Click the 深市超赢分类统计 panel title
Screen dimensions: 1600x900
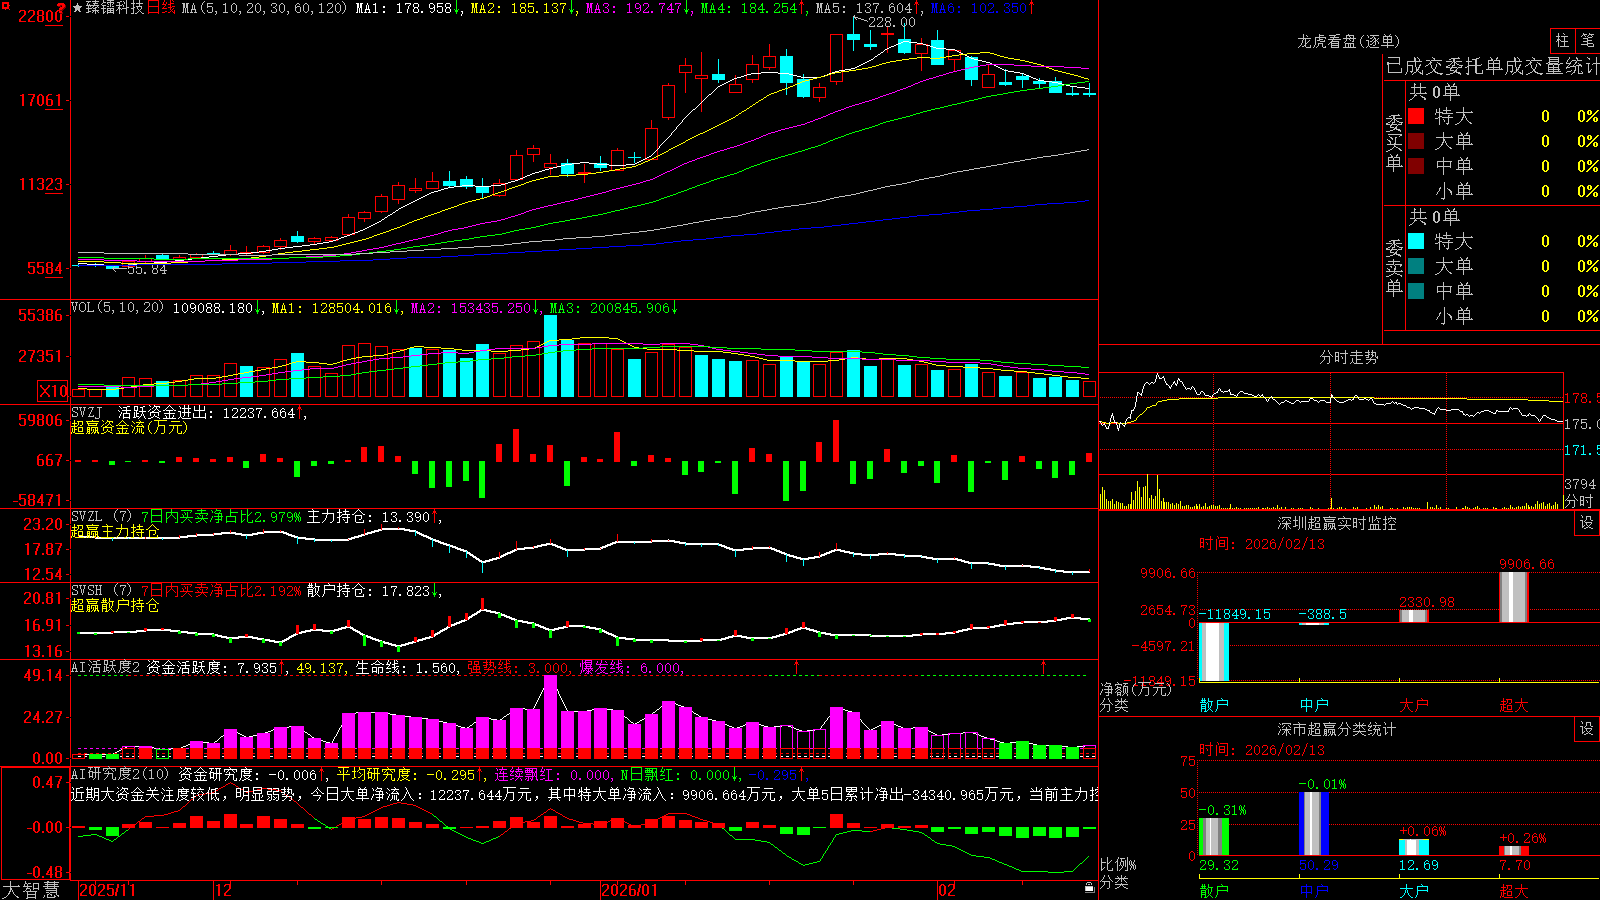[1337, 729]
